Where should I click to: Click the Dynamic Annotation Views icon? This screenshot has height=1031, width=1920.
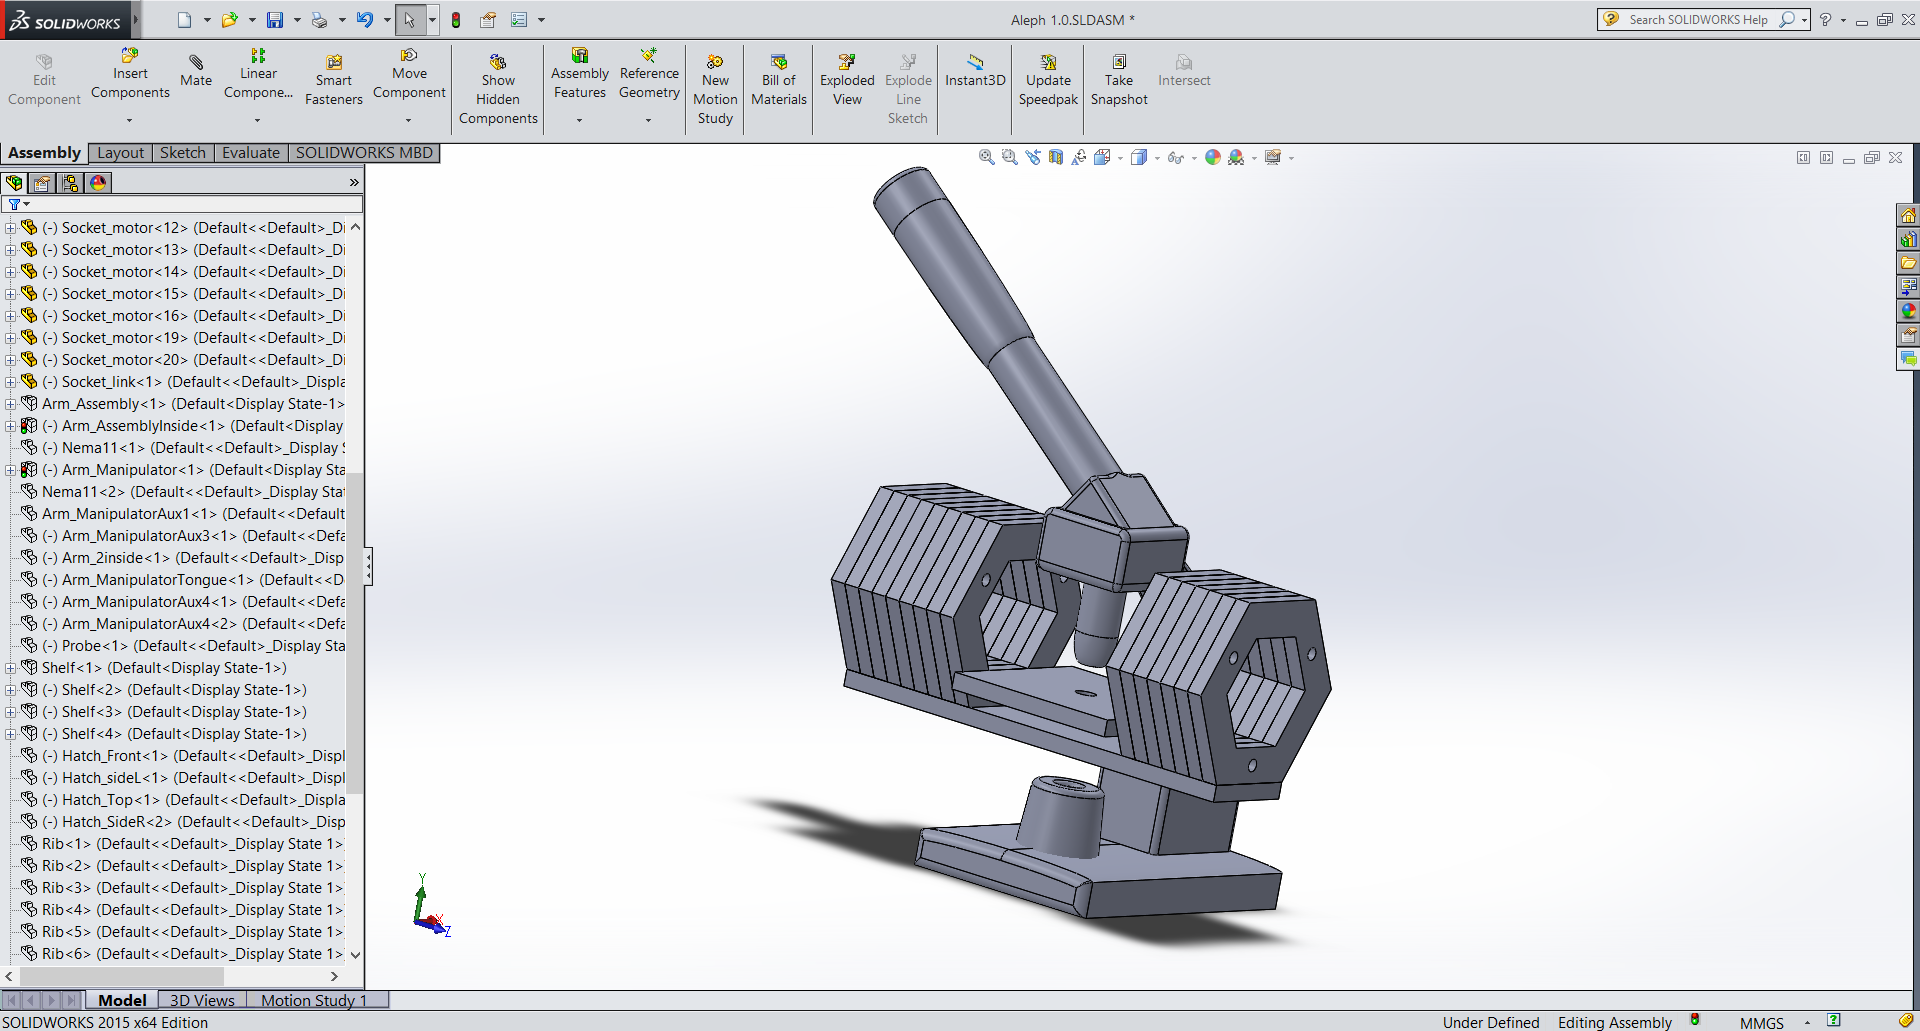coord(1079,157)
